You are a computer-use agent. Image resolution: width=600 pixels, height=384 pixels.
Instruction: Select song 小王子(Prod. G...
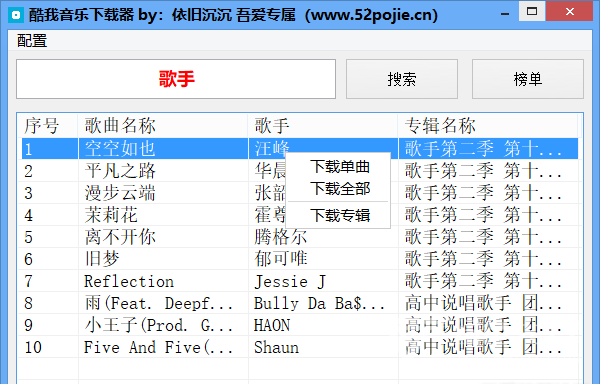159,325
